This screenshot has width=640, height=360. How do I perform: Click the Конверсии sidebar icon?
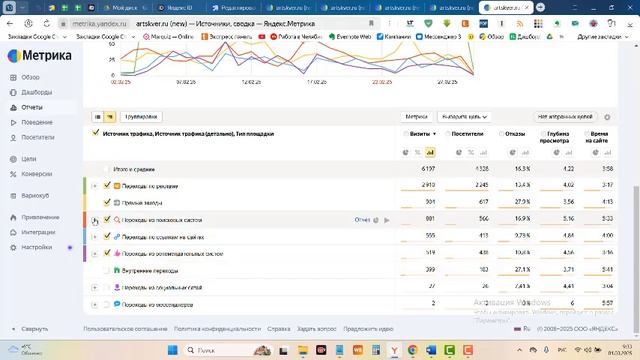[13, 174]
